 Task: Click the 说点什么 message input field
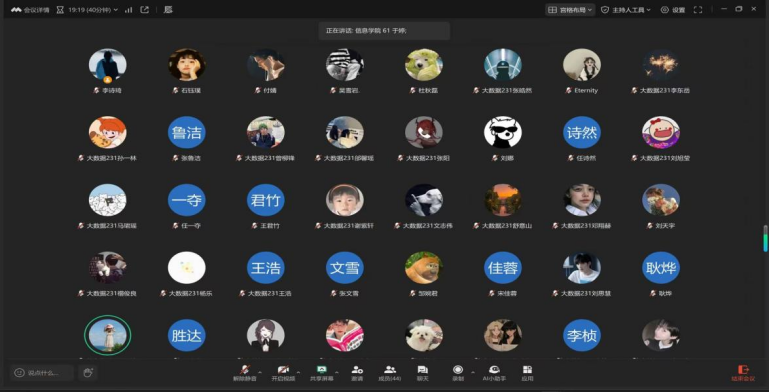[42, 373]
